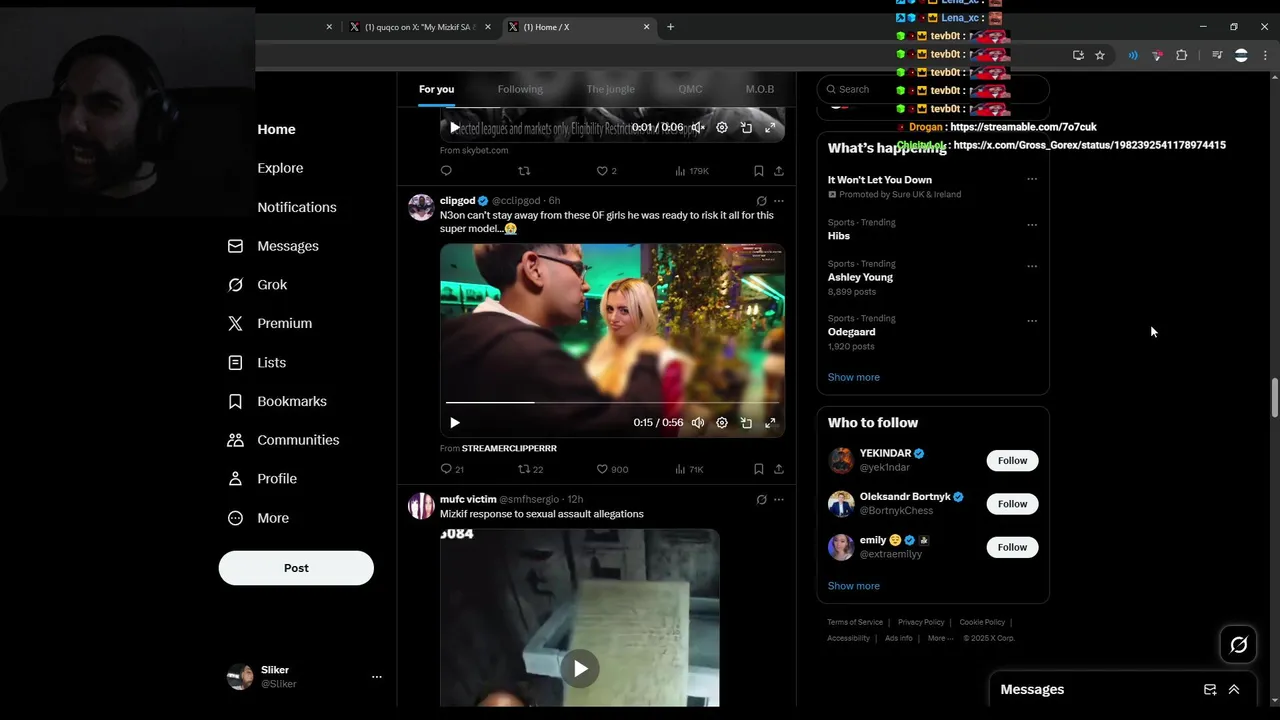Open options for Odegaard trend
Image resolution: width=1280 pixels, height=720 pixels.
point(1032,321)
